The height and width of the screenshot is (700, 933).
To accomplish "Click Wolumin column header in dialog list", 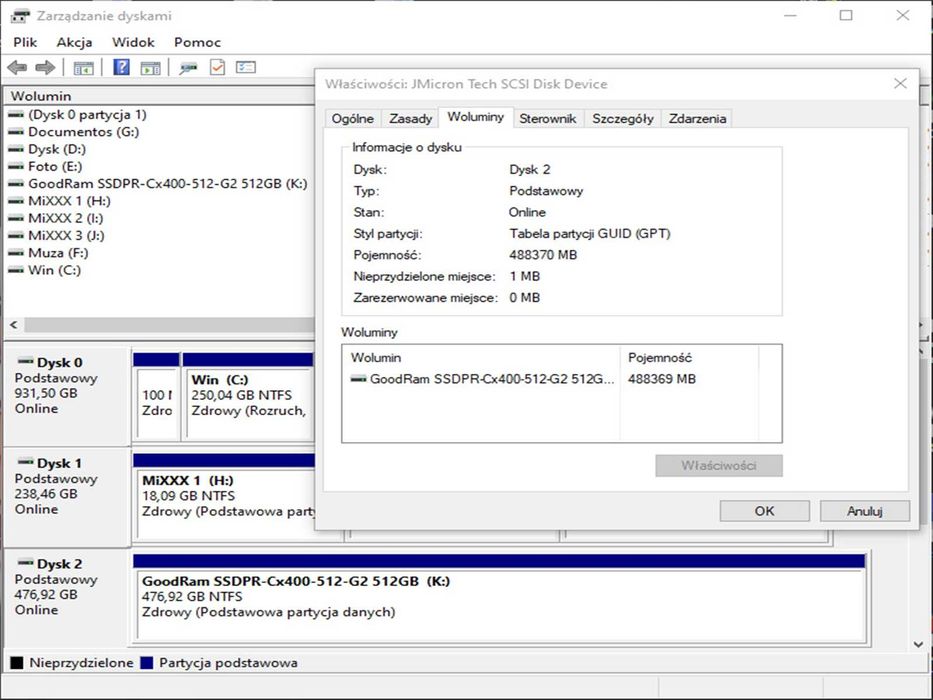I will [481, 358].
